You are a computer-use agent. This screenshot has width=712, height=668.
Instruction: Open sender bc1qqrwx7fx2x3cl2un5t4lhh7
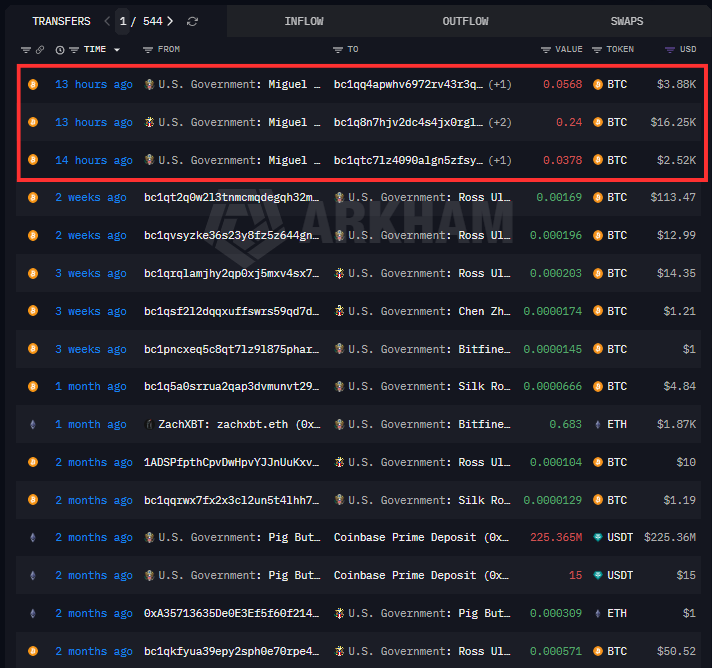point(232,500)
